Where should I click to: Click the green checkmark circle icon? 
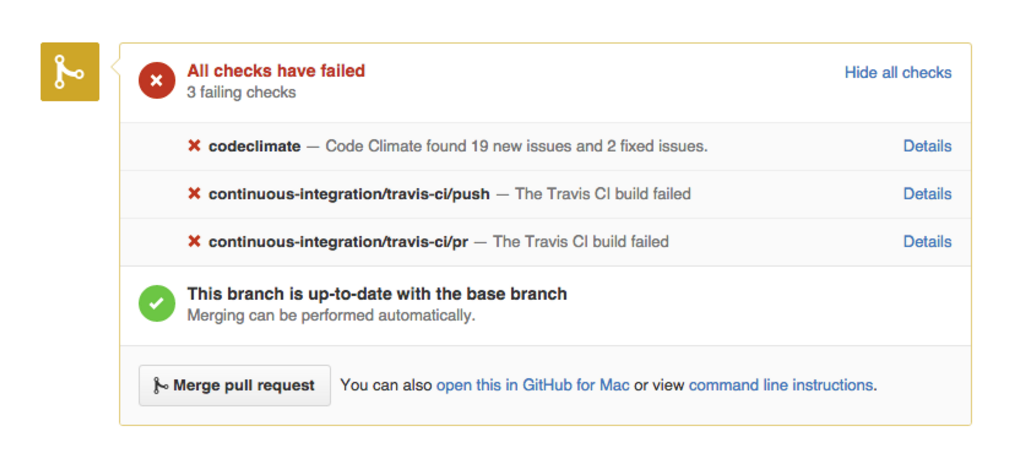coord(157,303)
